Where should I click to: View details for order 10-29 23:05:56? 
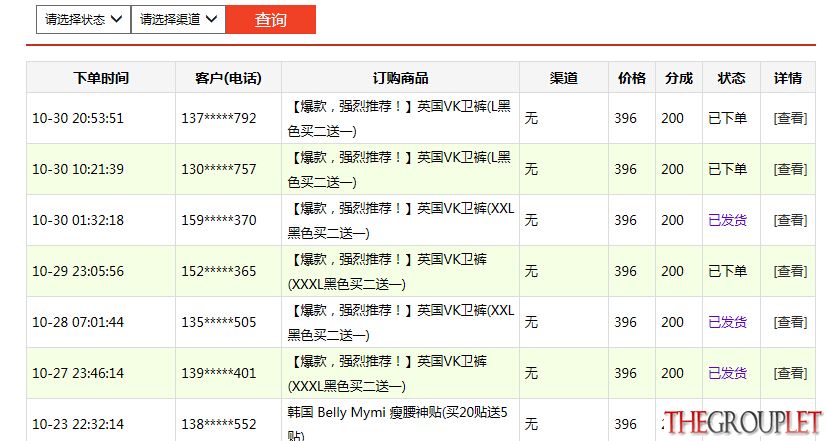[790, 271]
